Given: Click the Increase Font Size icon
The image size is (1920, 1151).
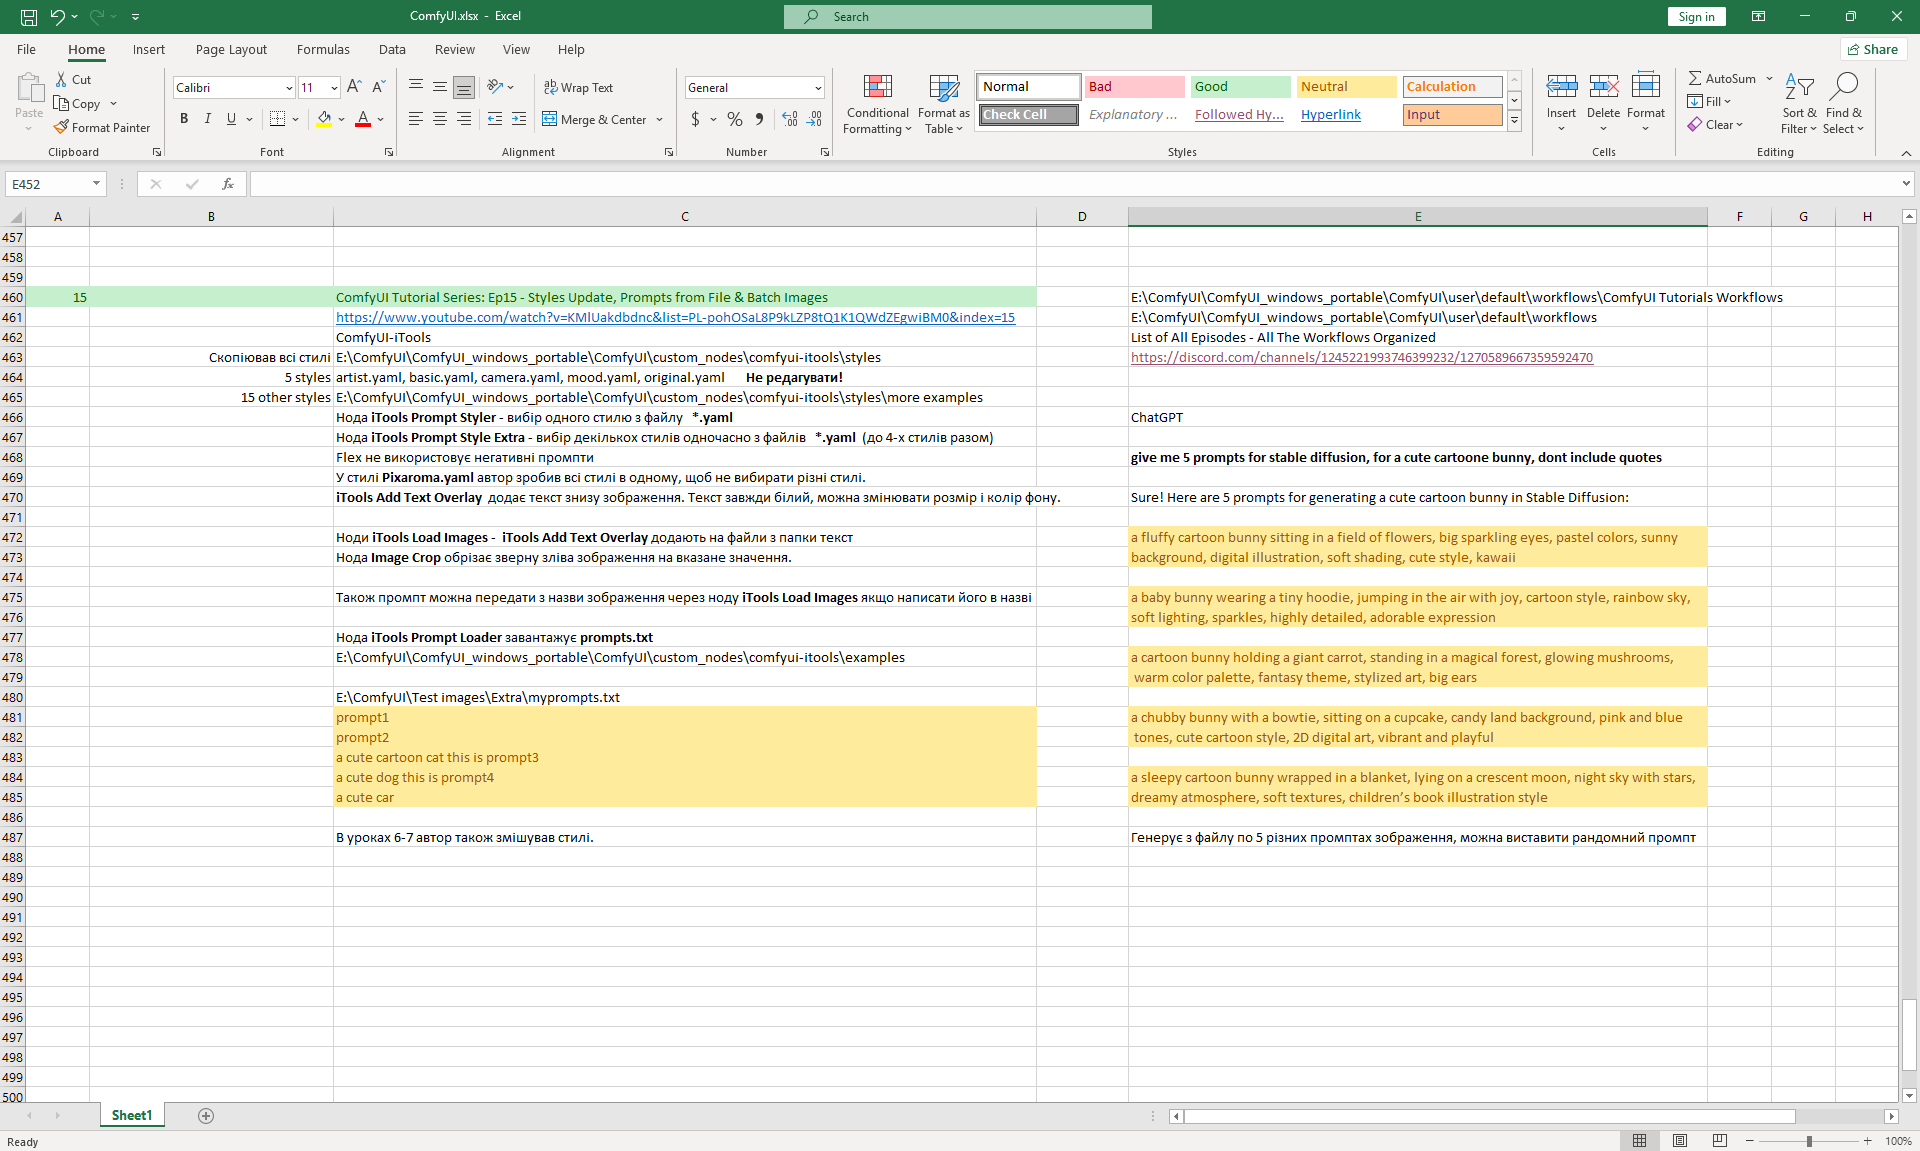Looking at the screenshot, I should (354, 87).
